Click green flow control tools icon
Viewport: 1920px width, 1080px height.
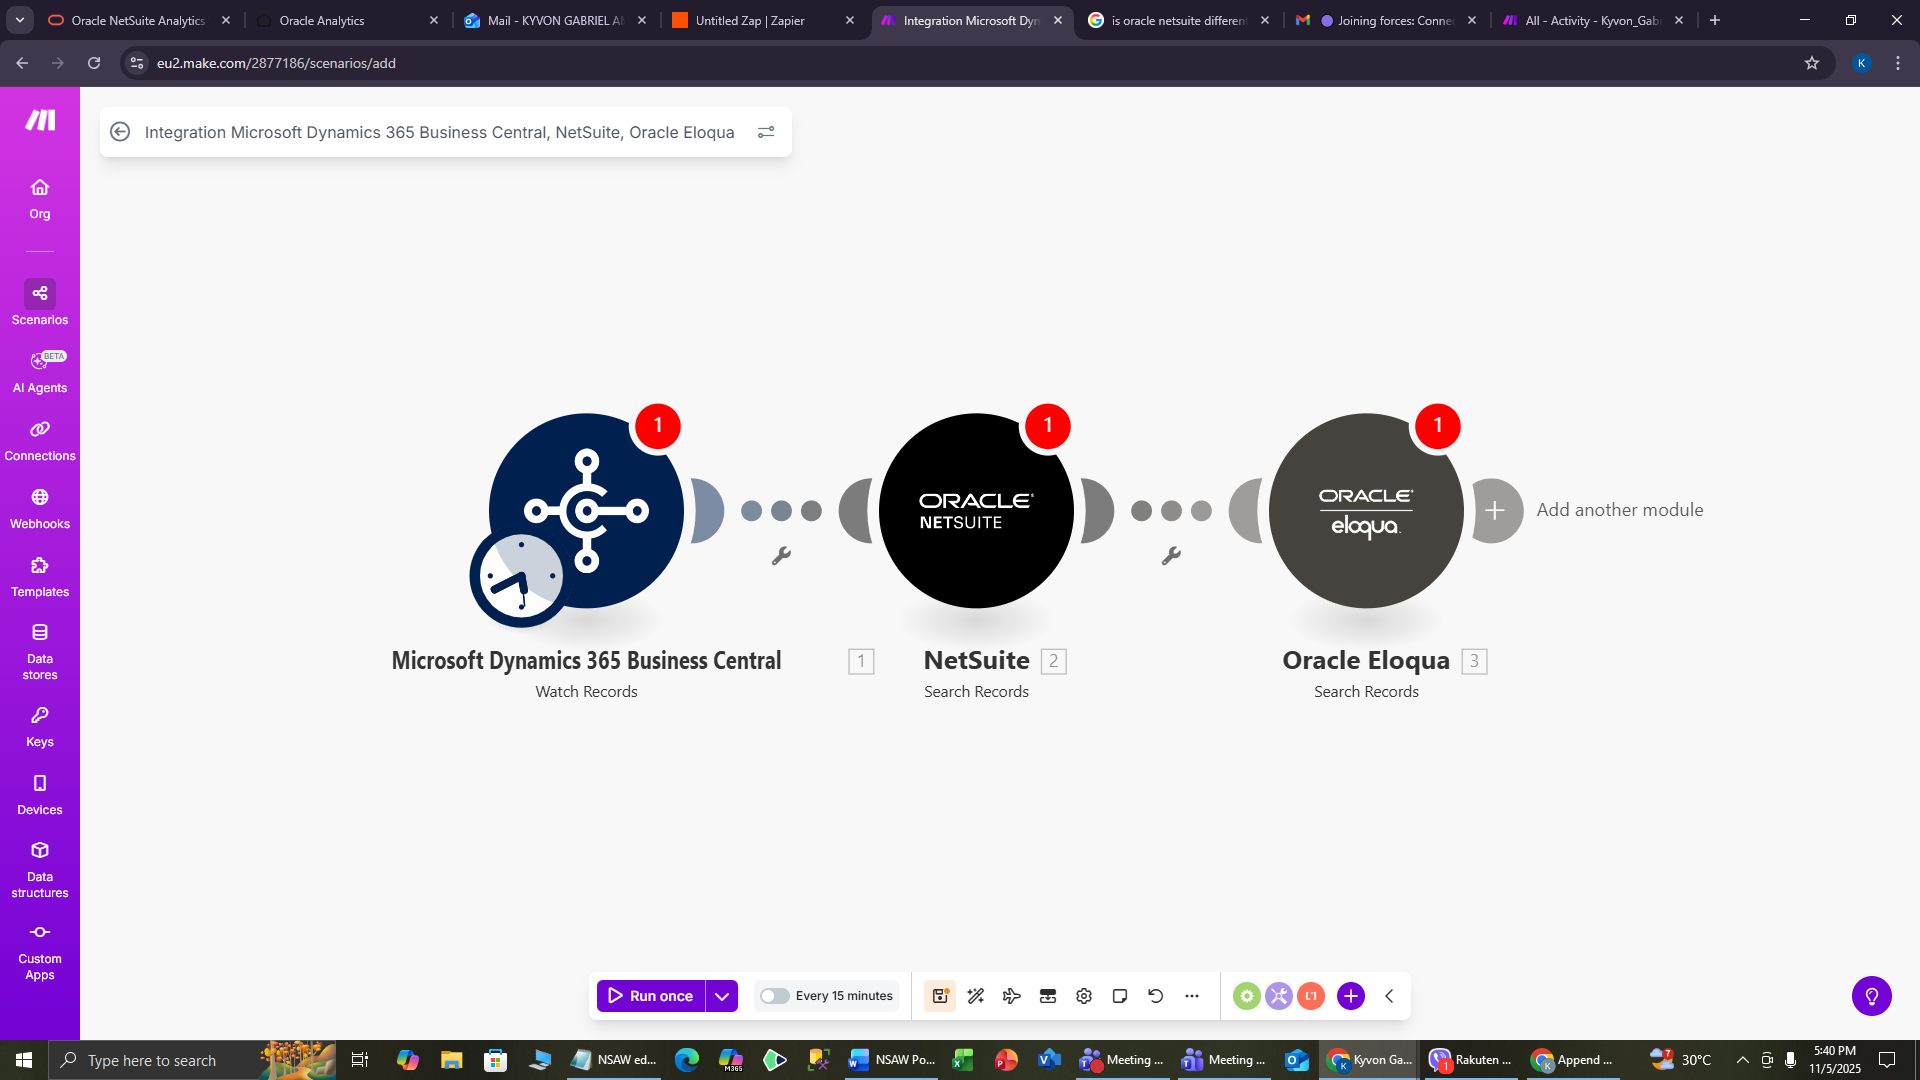[1246, 996]
